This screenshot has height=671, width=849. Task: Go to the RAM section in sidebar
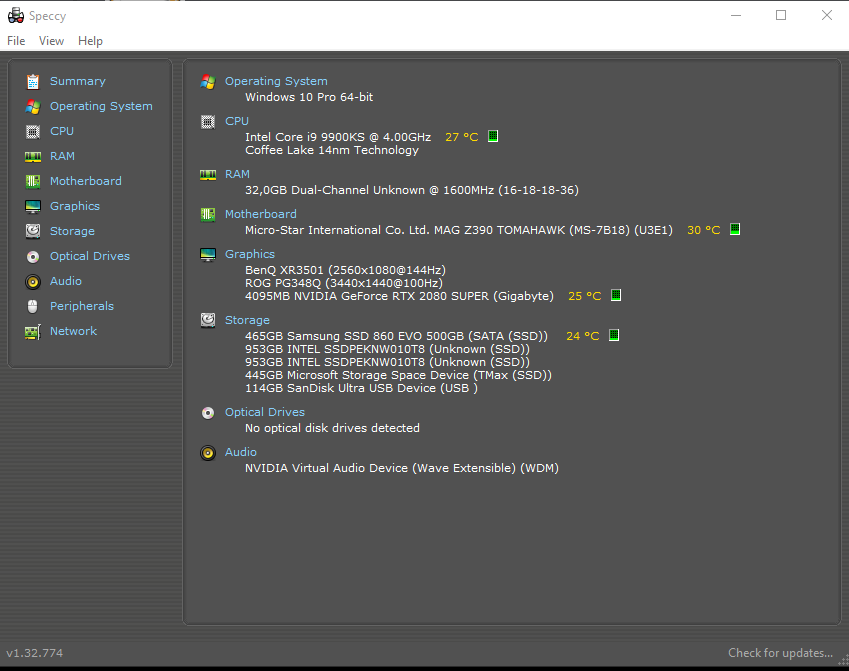(x=62, y=156)
